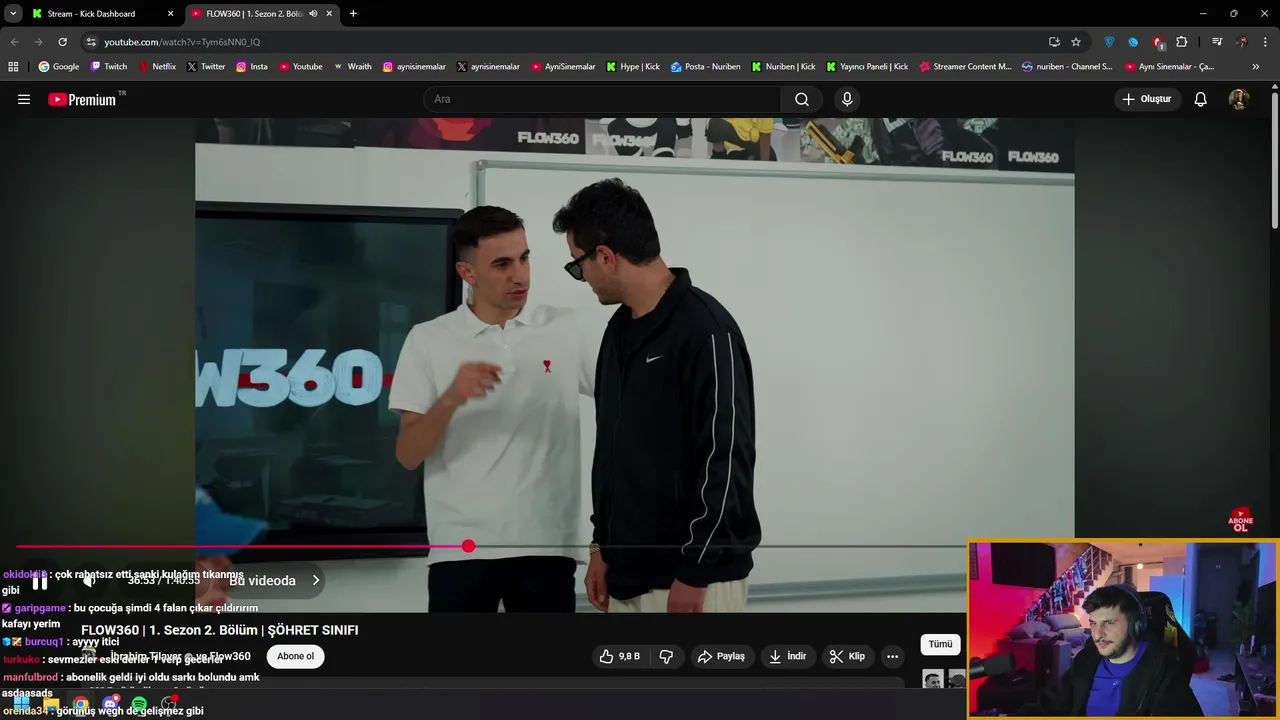1280x720 pixels.
Task: Mute the FLOW360 tab via speaker icon
Action: (313, 14)
